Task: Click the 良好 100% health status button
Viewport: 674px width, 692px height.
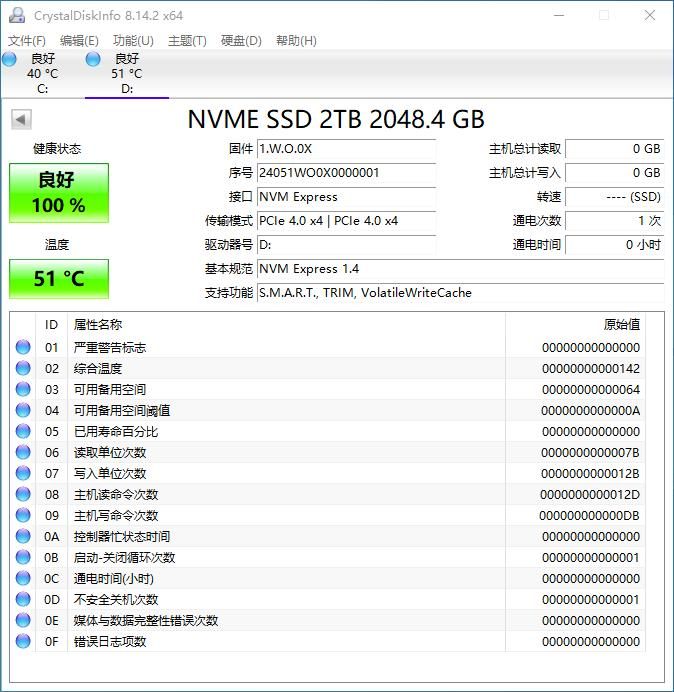Action: (59, 193)
